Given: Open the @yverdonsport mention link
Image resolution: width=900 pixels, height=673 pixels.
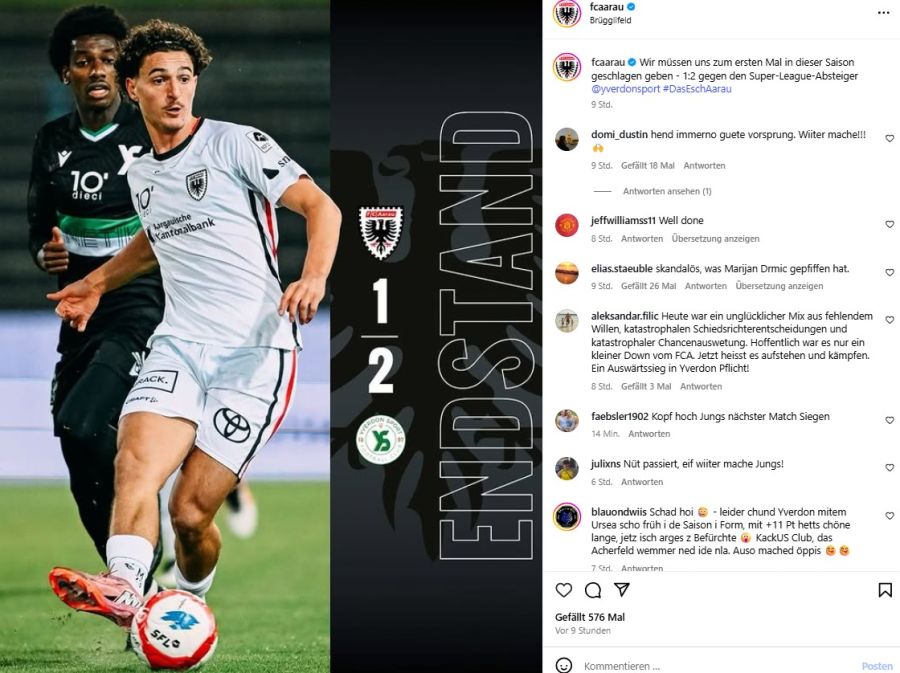Looking at the screenshot, I should (x=625, y=89).
